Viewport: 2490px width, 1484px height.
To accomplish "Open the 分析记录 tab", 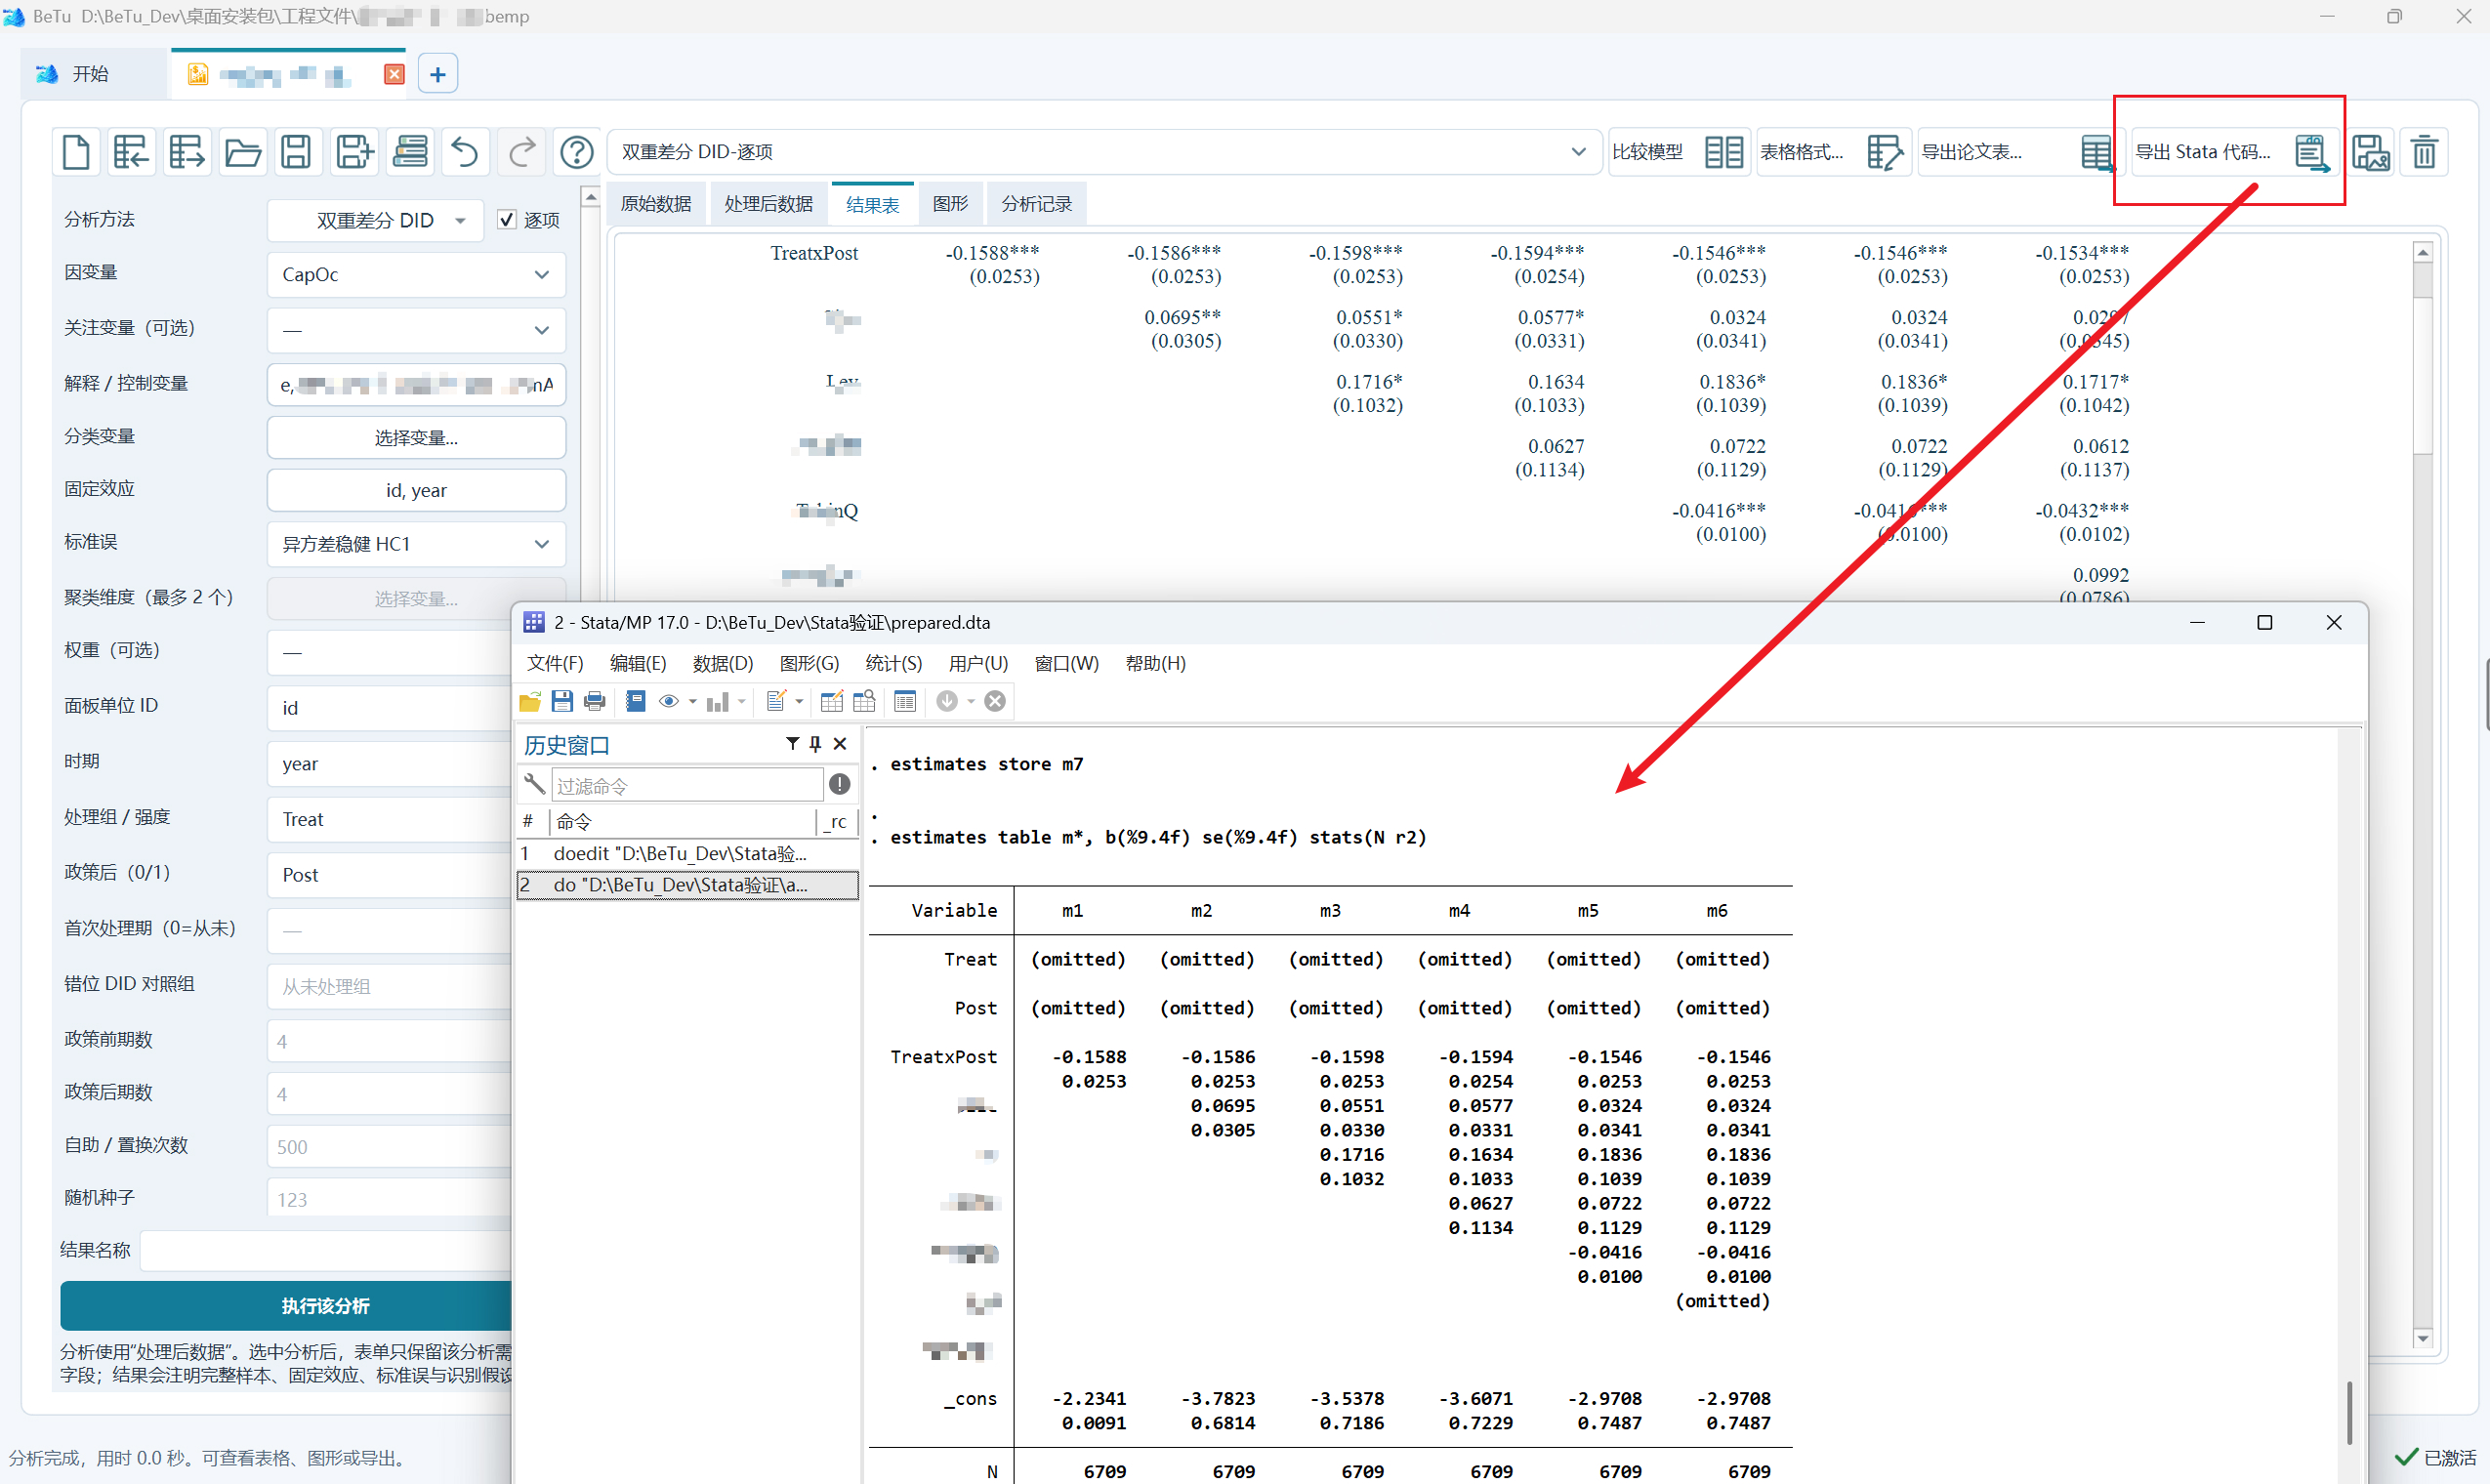I will point(1036,204).
